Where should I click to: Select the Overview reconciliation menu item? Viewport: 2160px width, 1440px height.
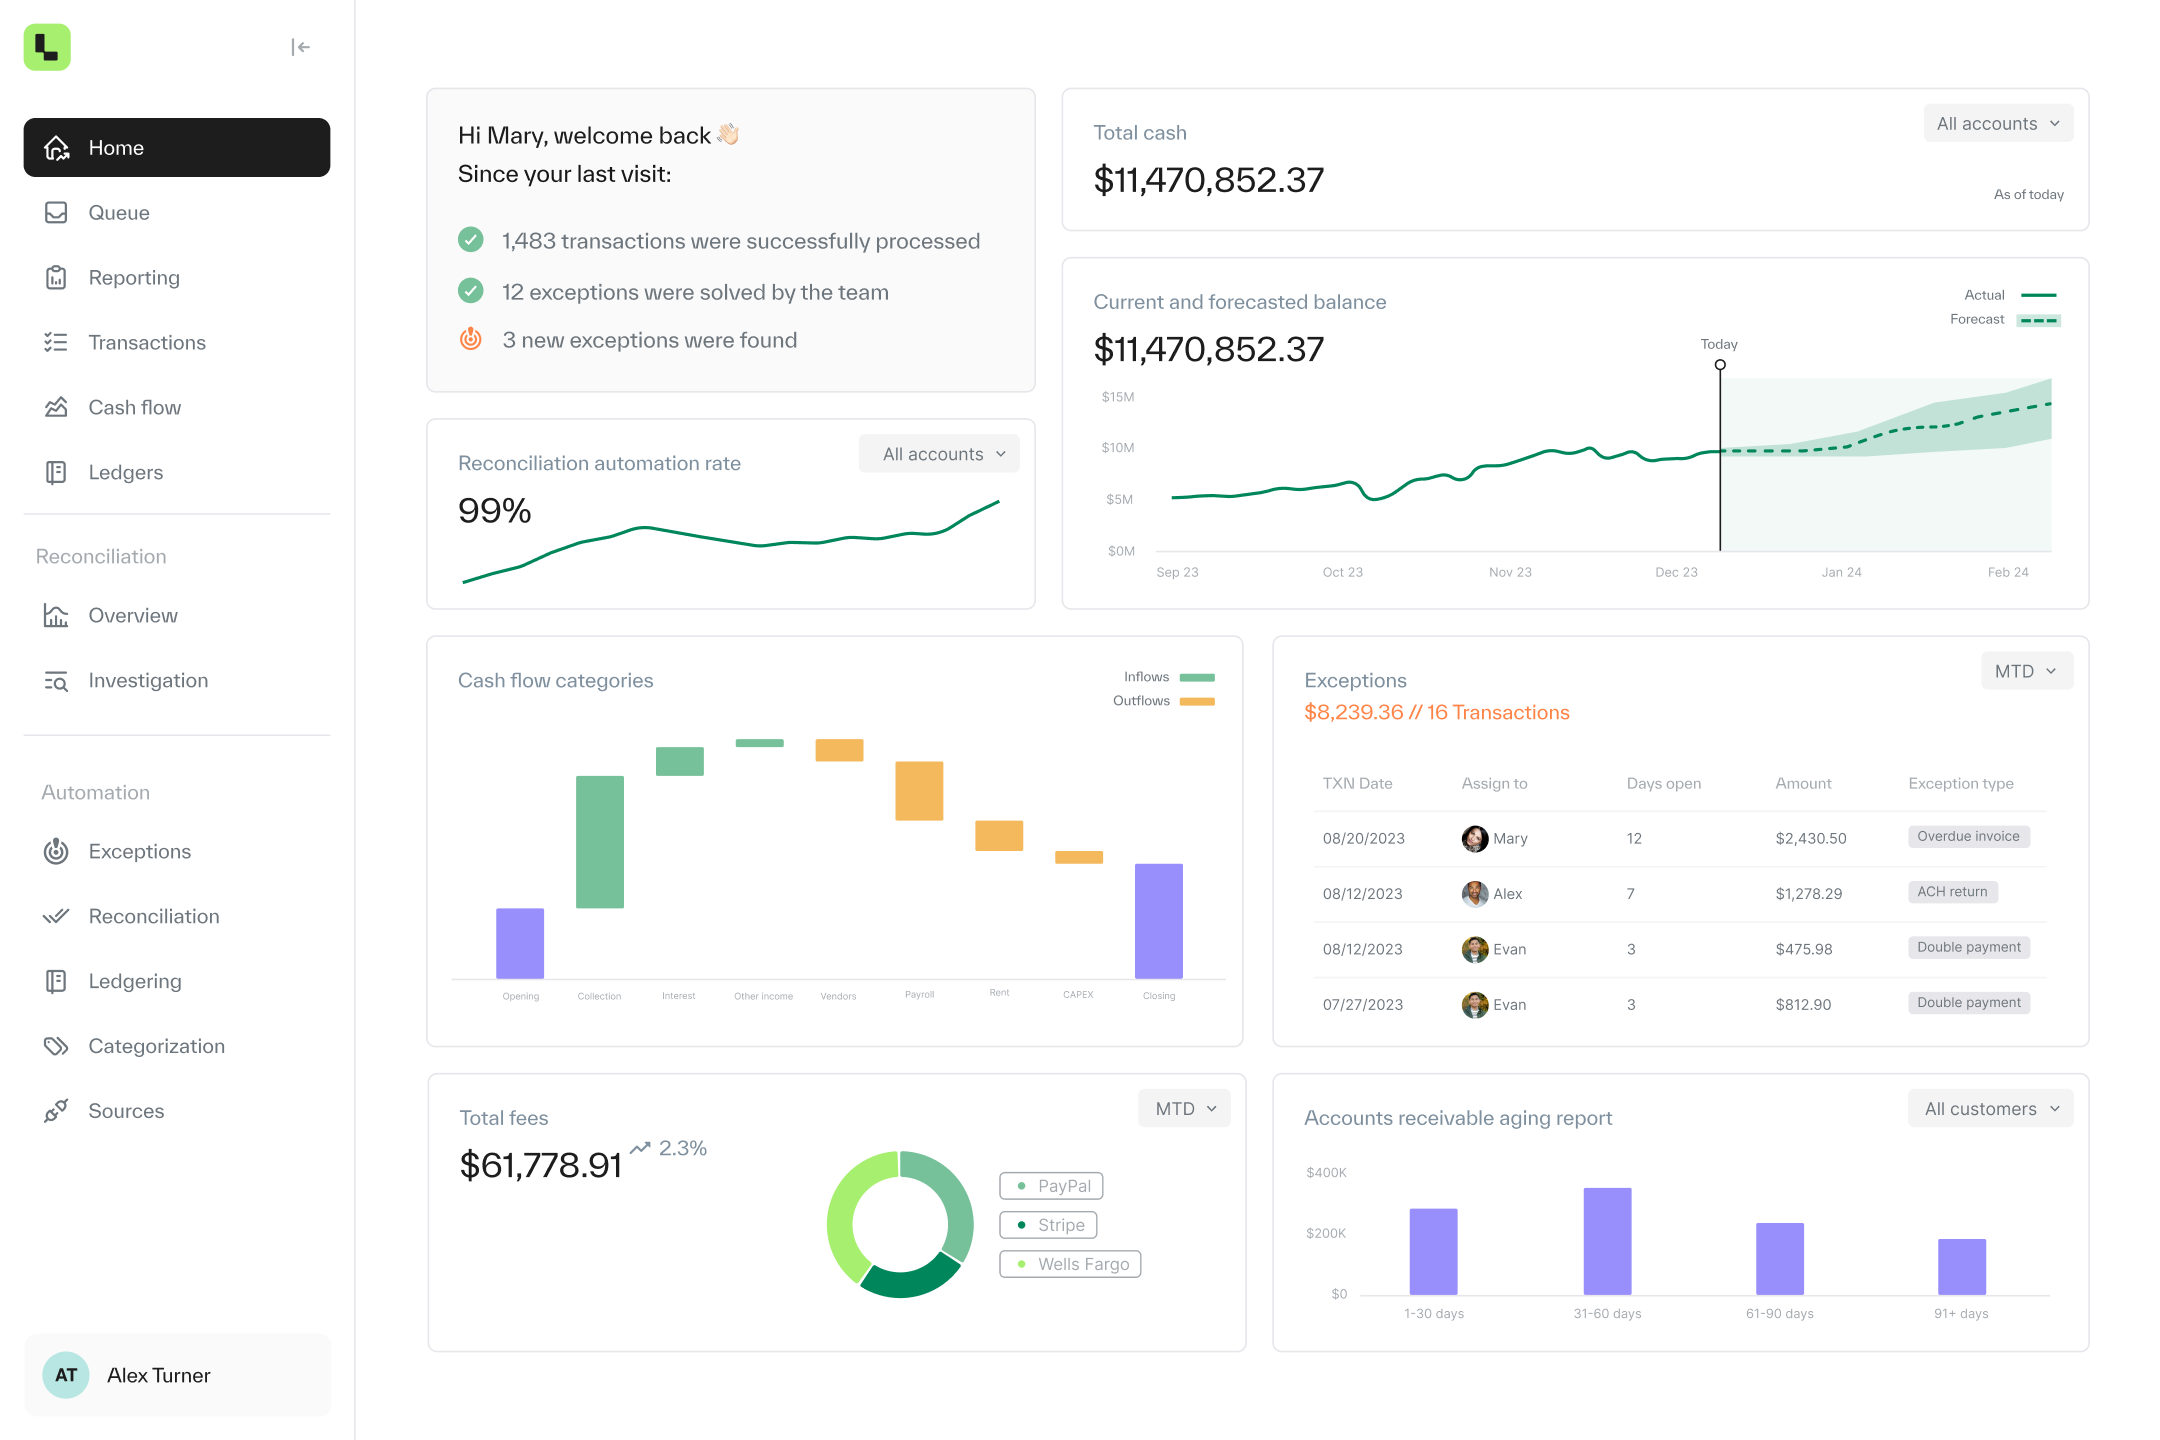click(133, 614)
